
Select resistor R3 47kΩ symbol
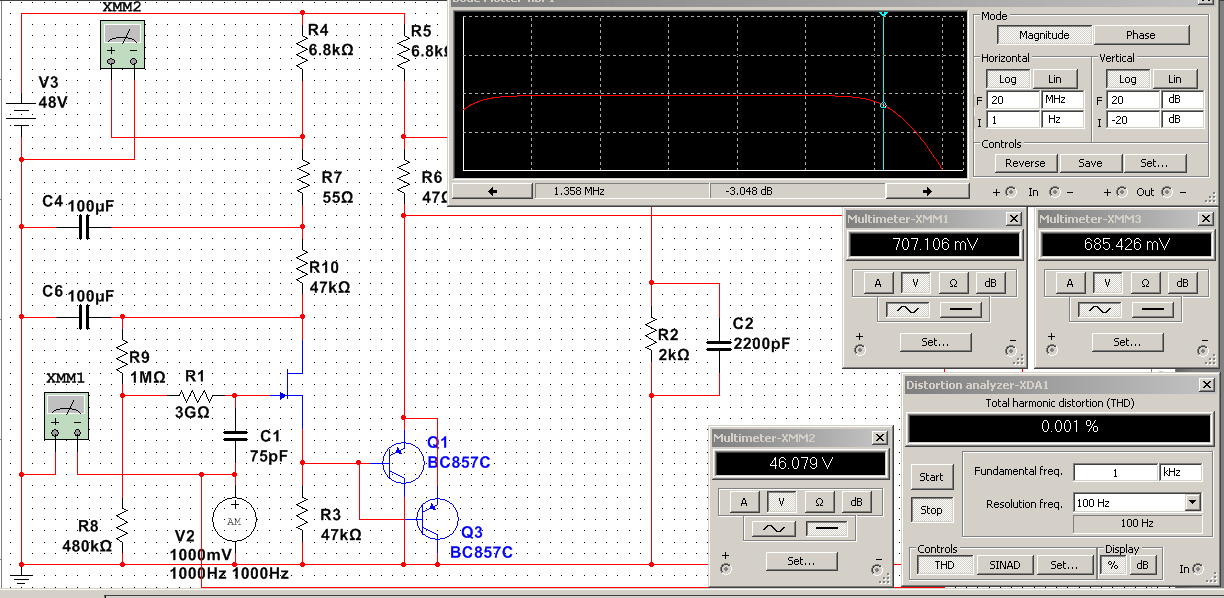pyautogui.click(x=302, y=517)
